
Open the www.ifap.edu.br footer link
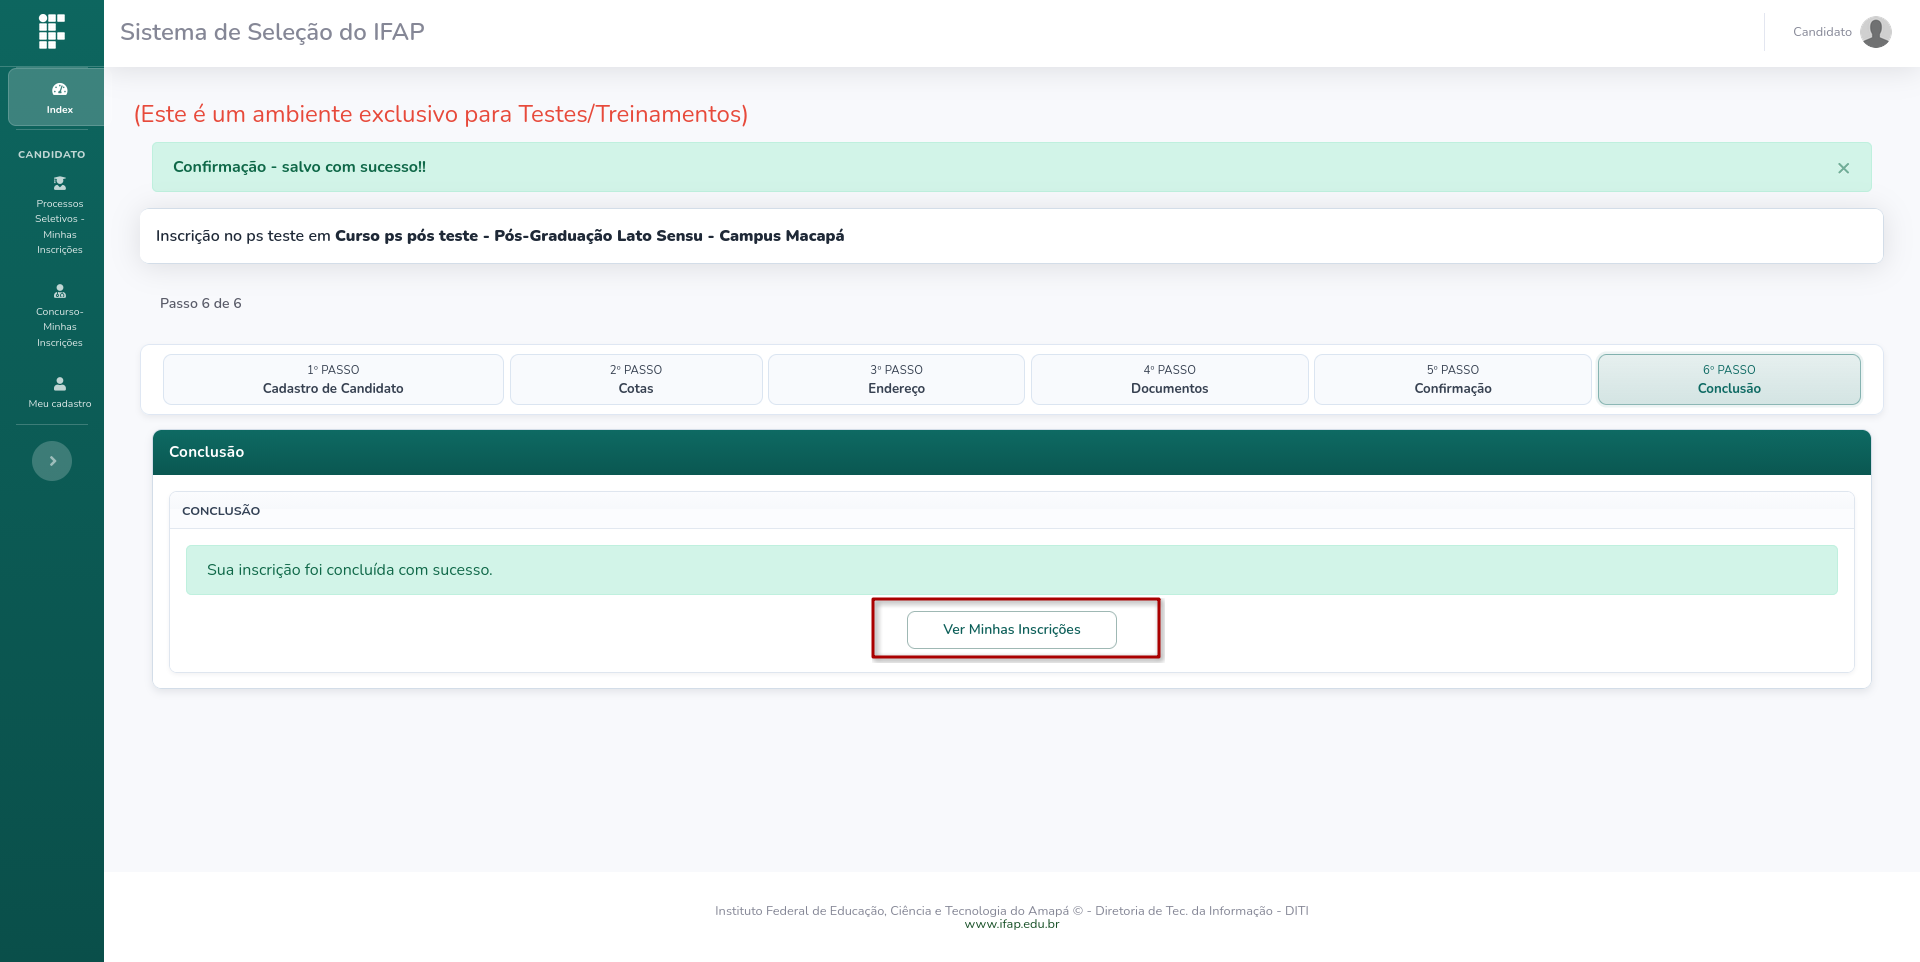(1012, 924)
